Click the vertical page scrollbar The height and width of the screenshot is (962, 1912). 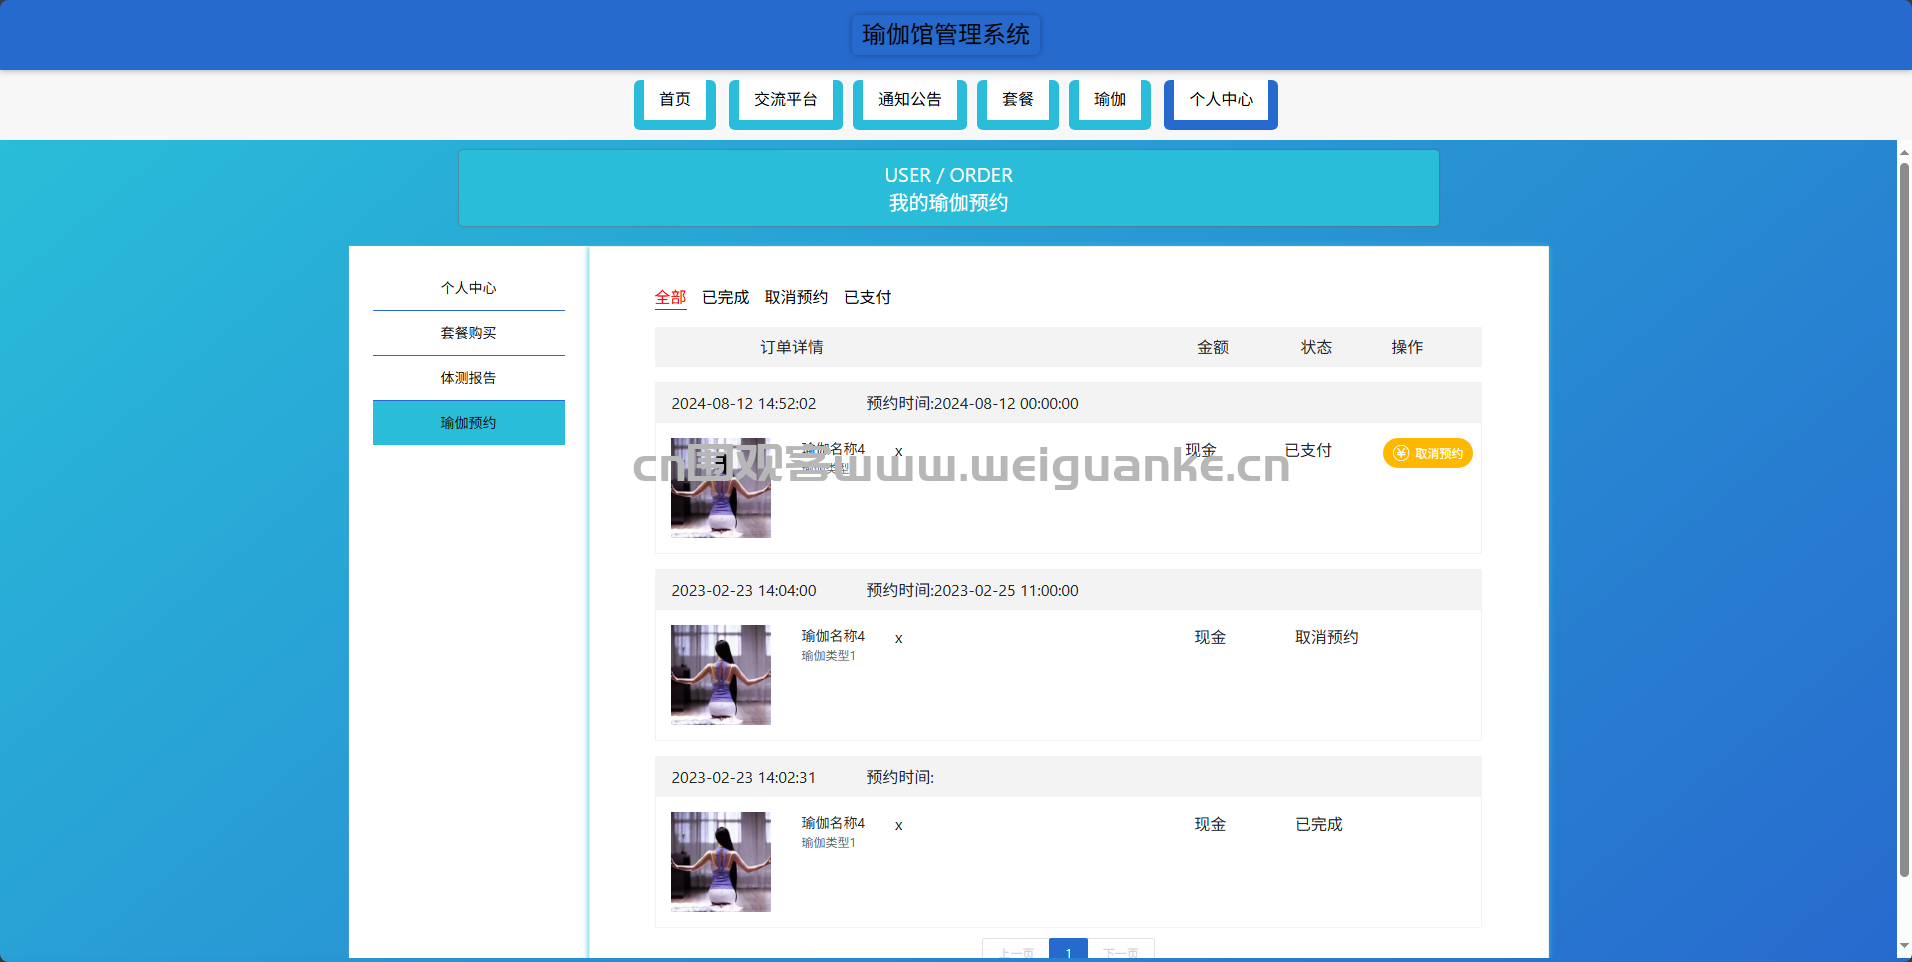pyautogui.click(x=1904, y=520)
